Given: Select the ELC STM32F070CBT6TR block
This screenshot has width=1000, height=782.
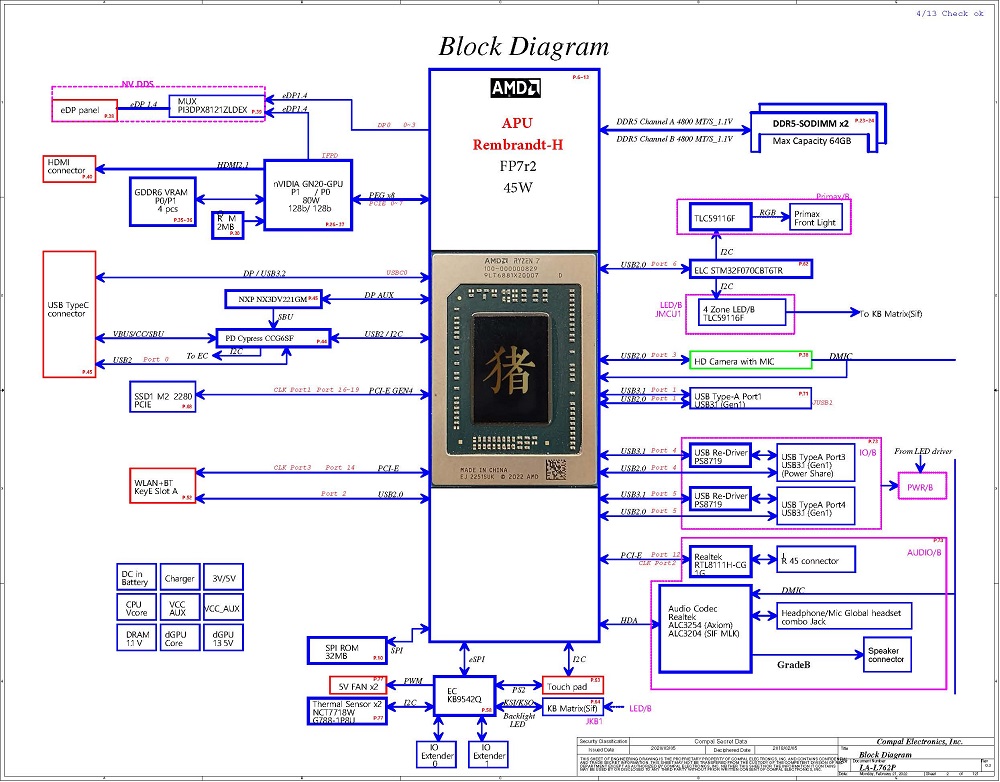Looking at the screenshot, I should pyautogui.click(x=751, y=269).
